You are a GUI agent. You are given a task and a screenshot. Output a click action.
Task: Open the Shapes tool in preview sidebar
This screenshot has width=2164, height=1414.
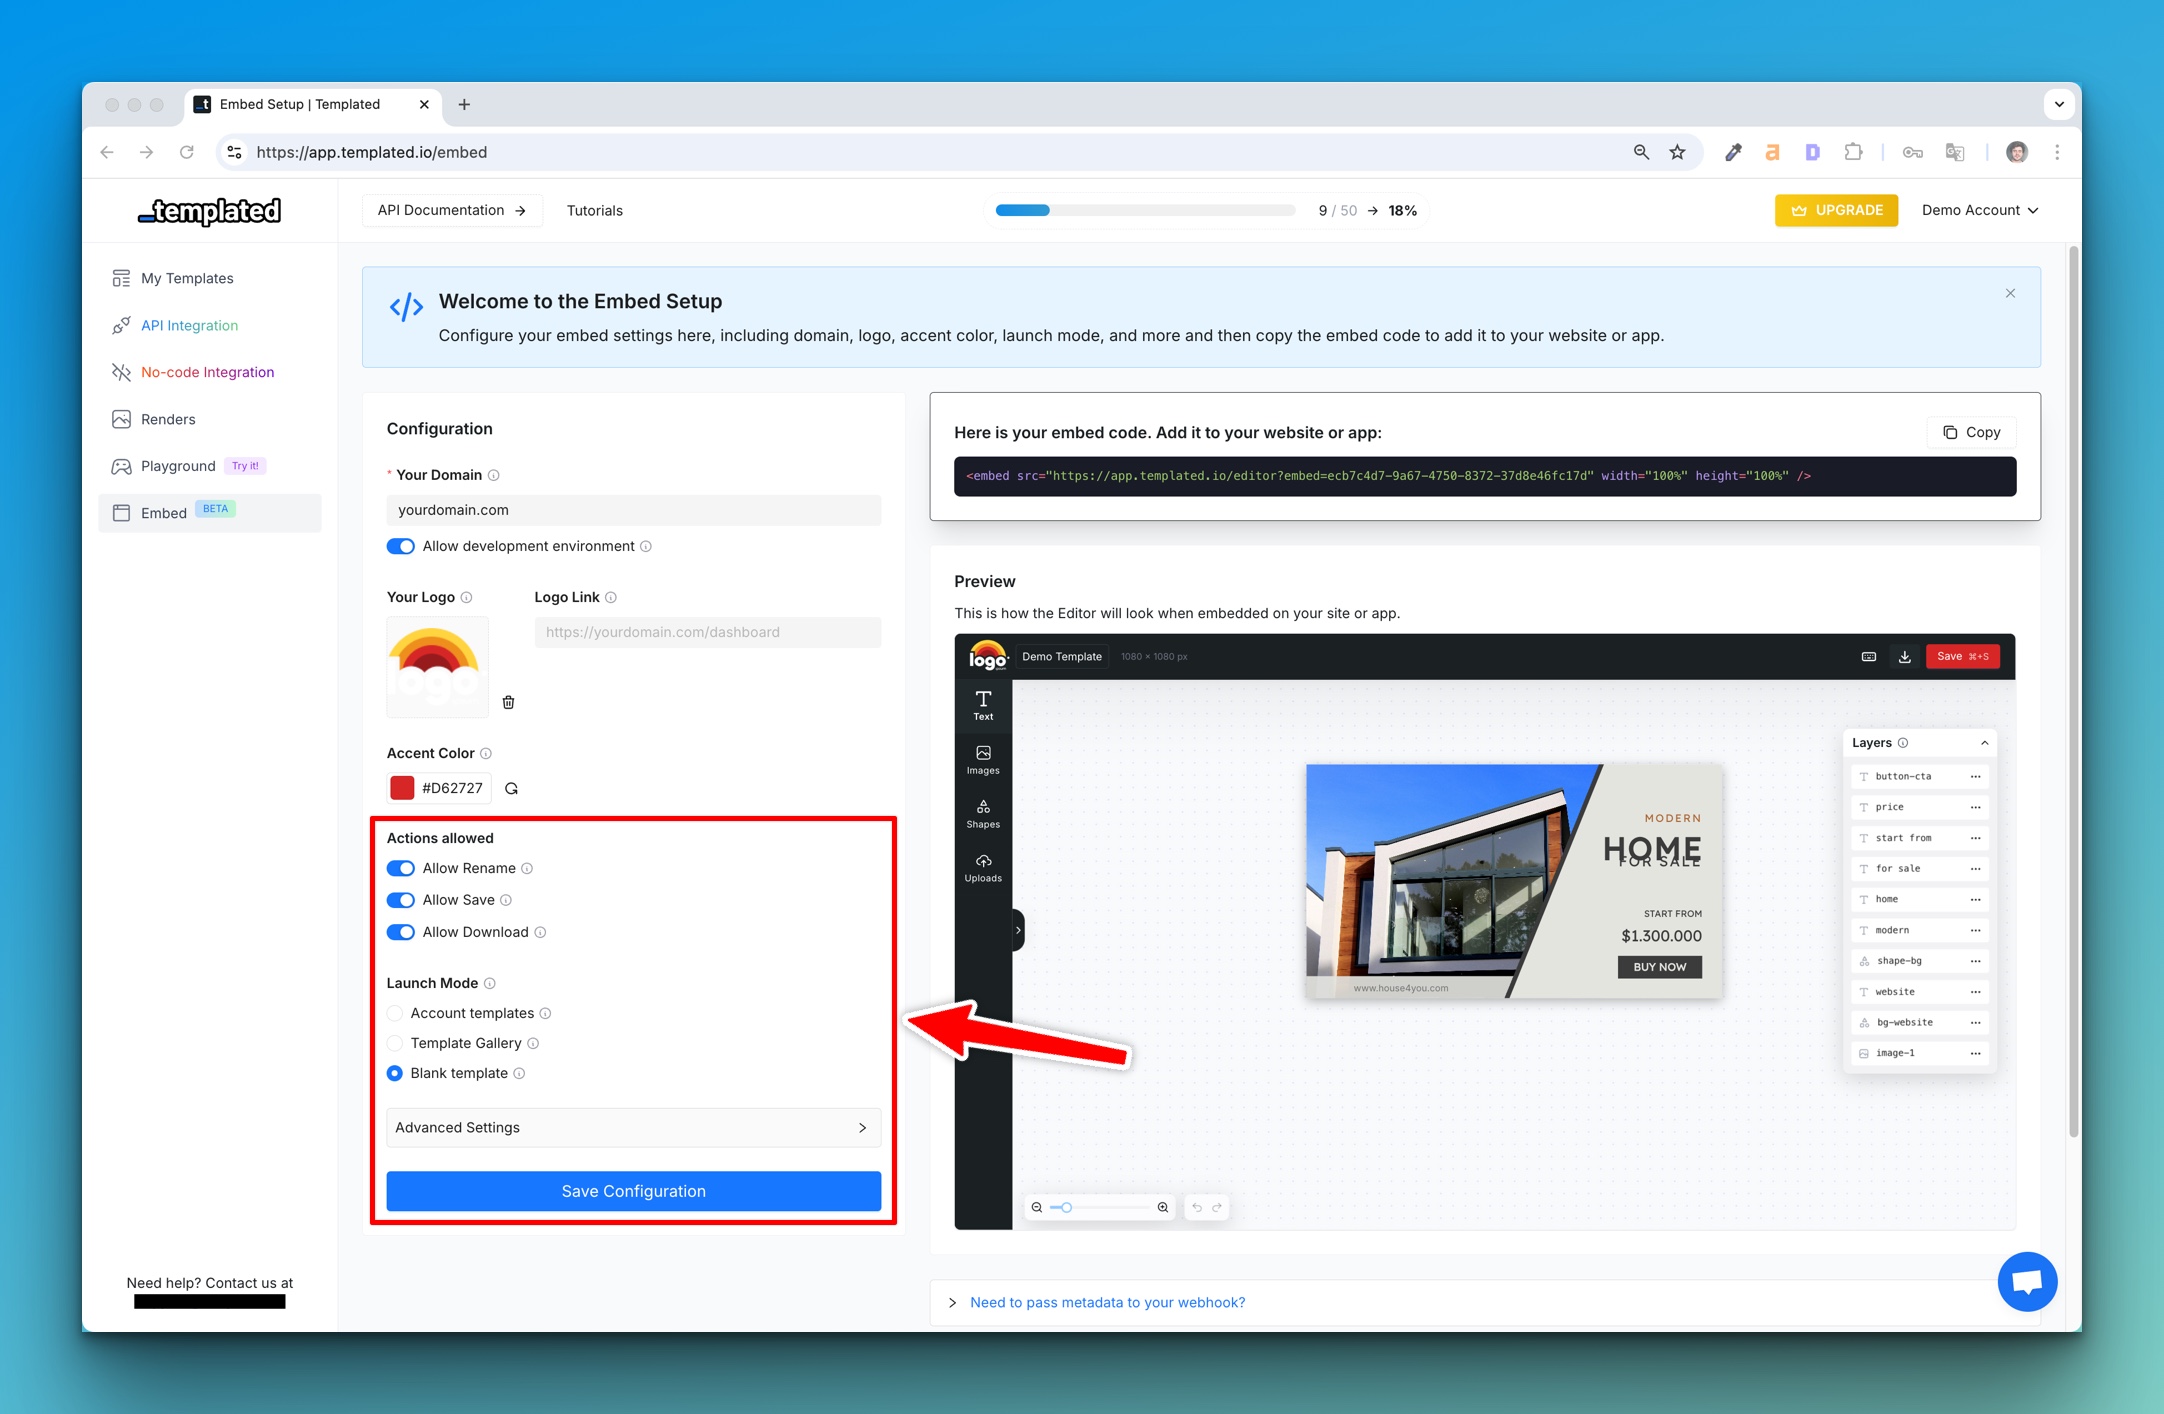[983, 813]
